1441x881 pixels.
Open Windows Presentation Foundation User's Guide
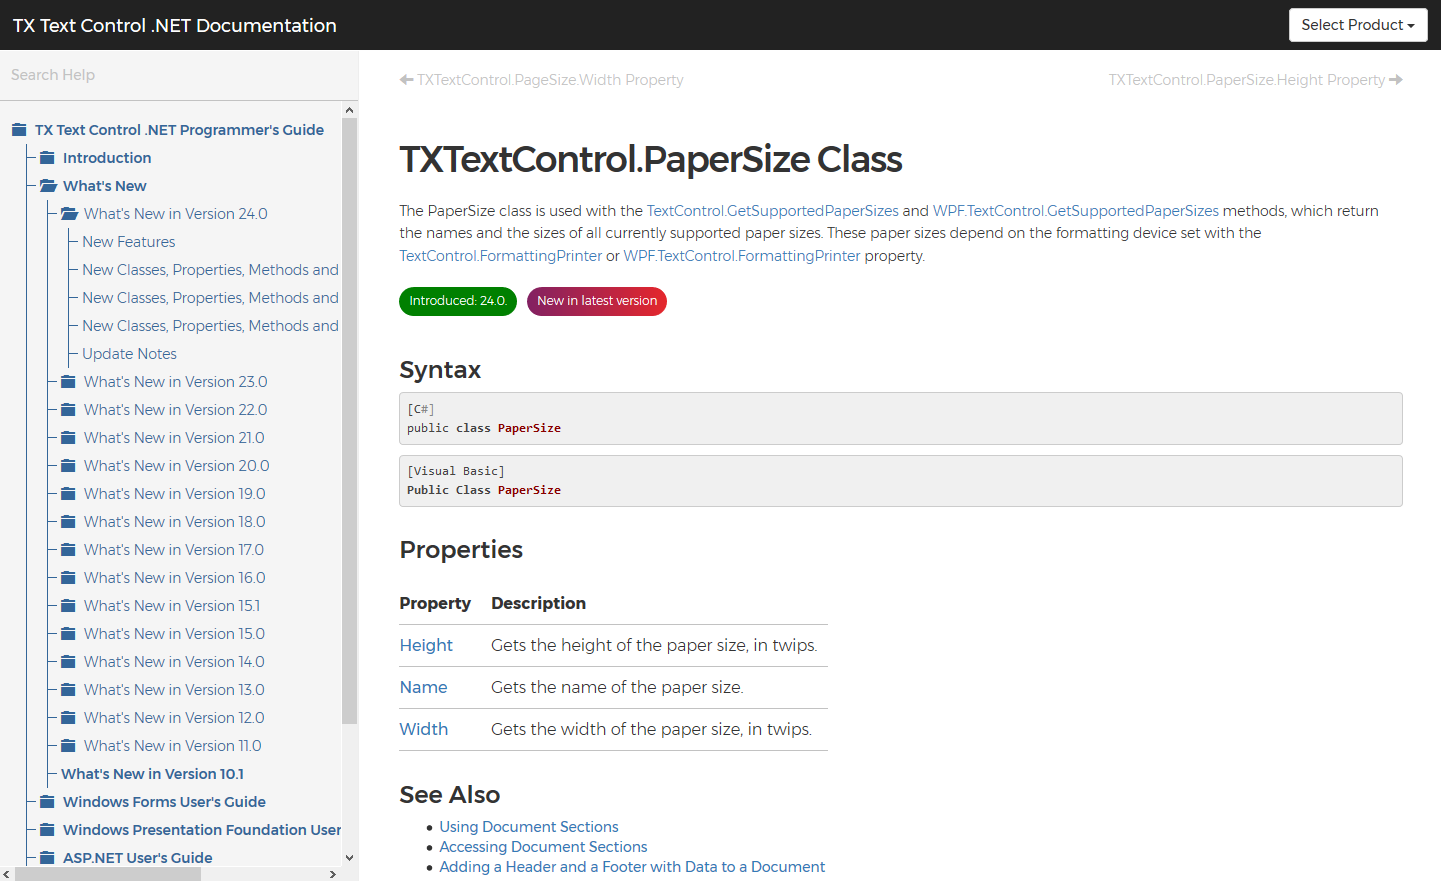[x=202, y=830]
